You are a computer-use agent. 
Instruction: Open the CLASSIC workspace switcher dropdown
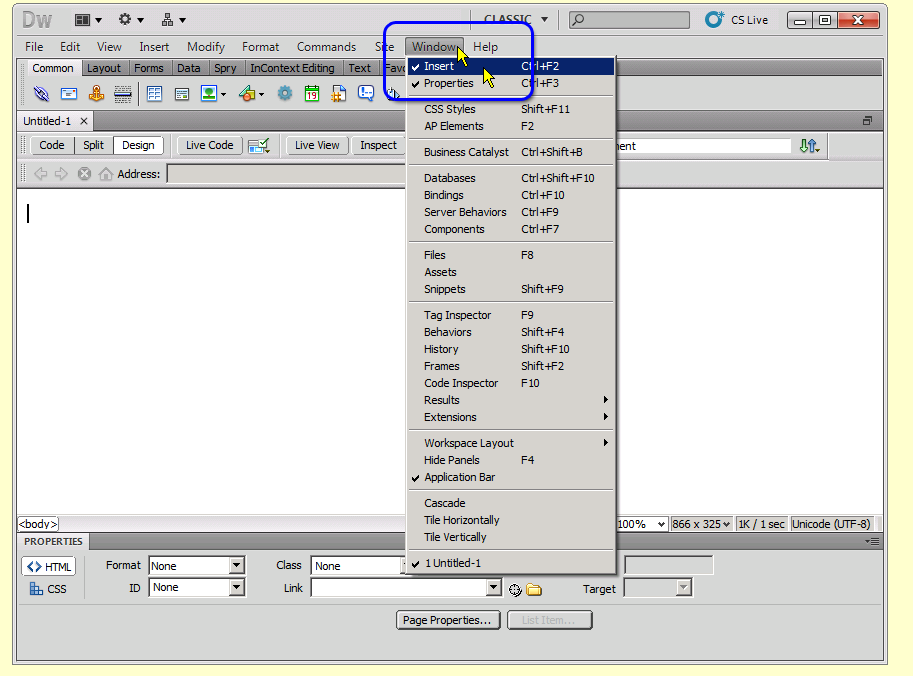516,19
